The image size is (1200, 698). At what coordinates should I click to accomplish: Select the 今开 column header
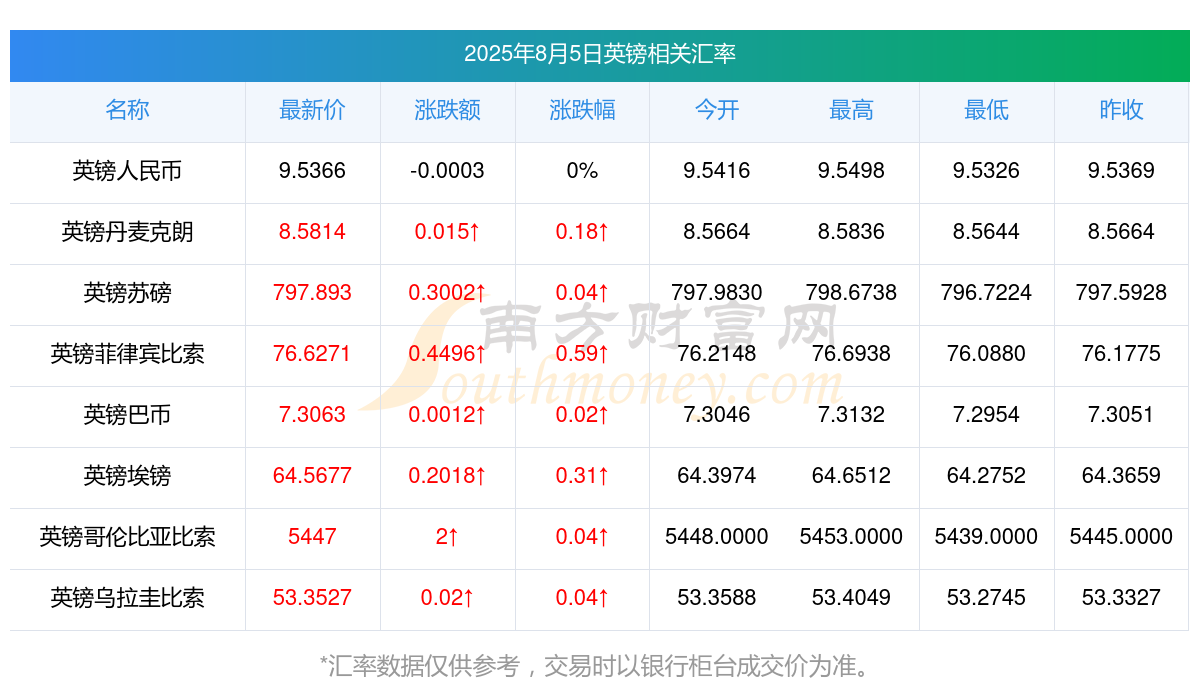(717, 110)
